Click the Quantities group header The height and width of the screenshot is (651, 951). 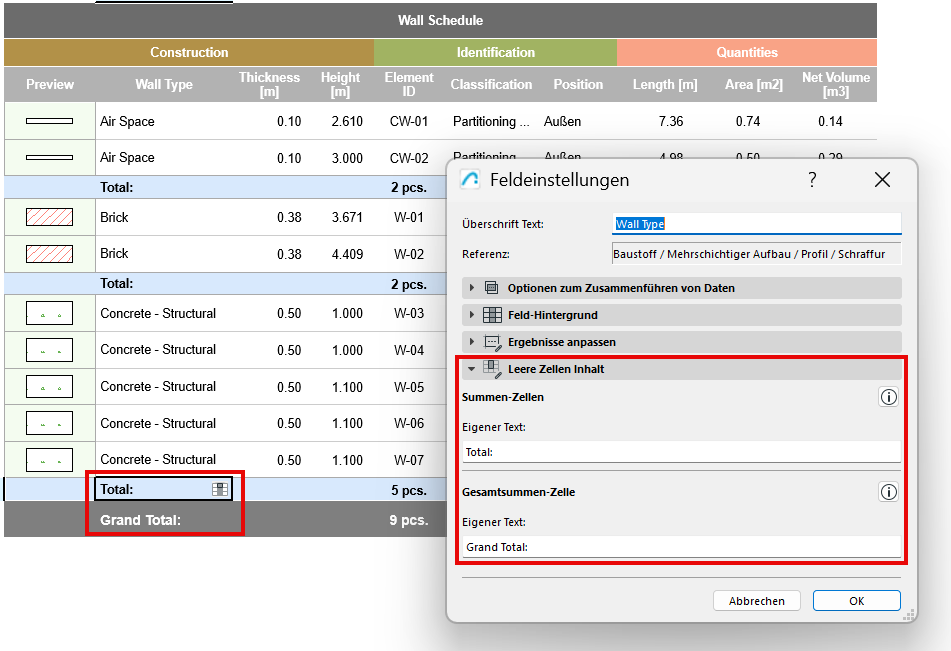coord(747,52)
